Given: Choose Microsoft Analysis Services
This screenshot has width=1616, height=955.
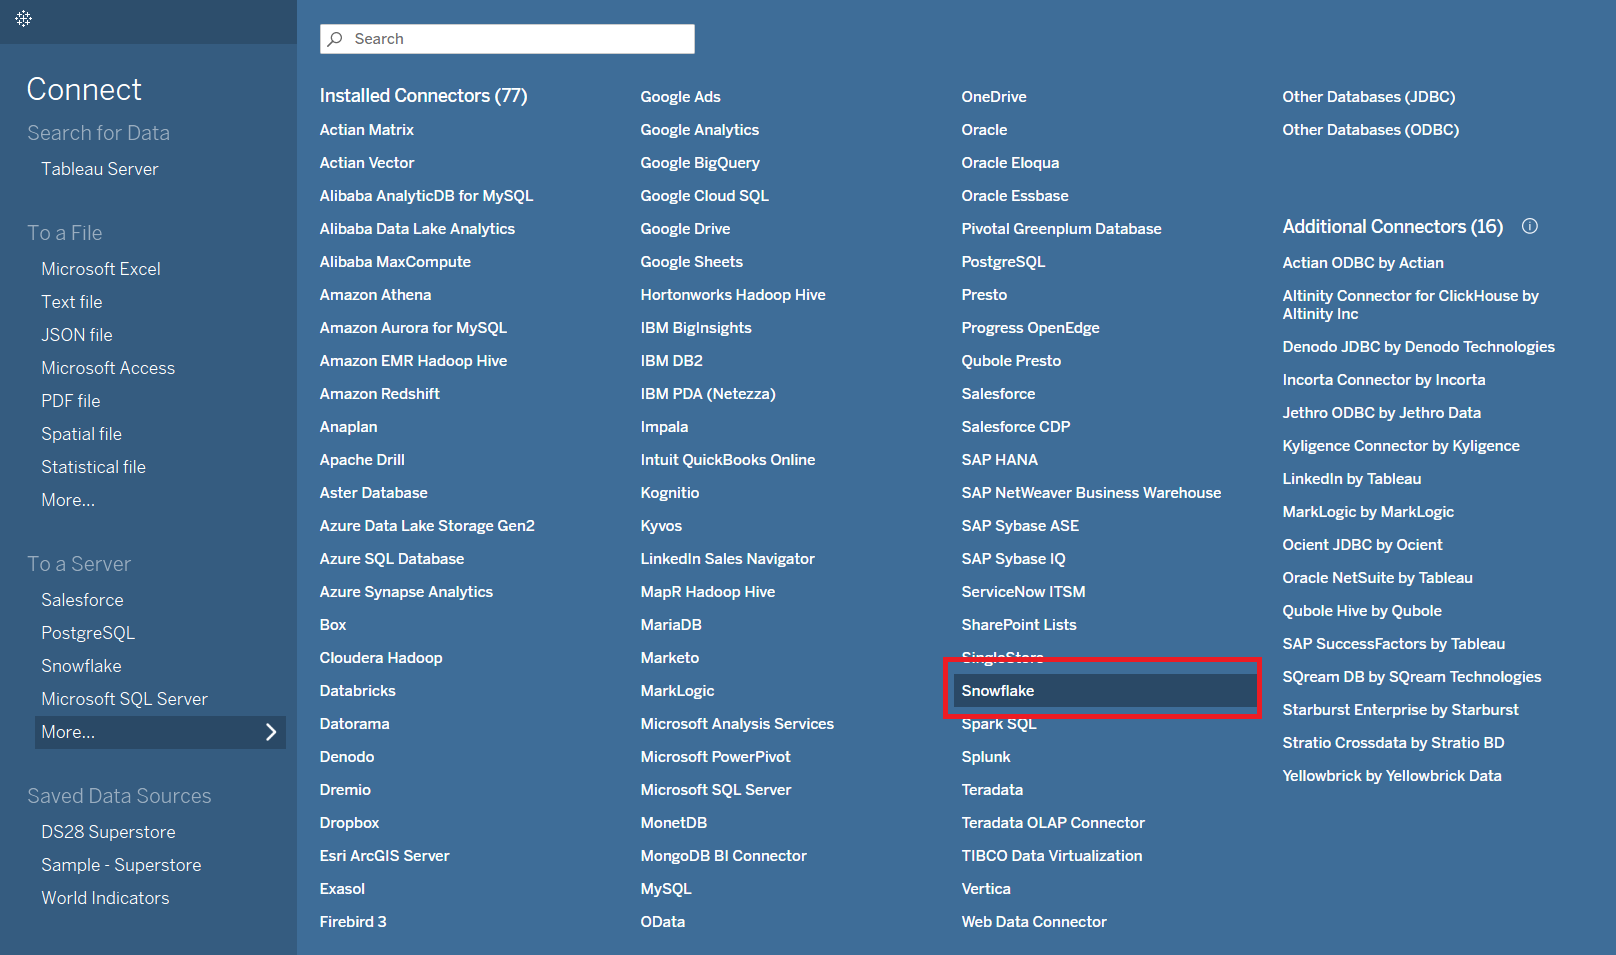Looking at the screenshot, I should (x=737, y=724).
